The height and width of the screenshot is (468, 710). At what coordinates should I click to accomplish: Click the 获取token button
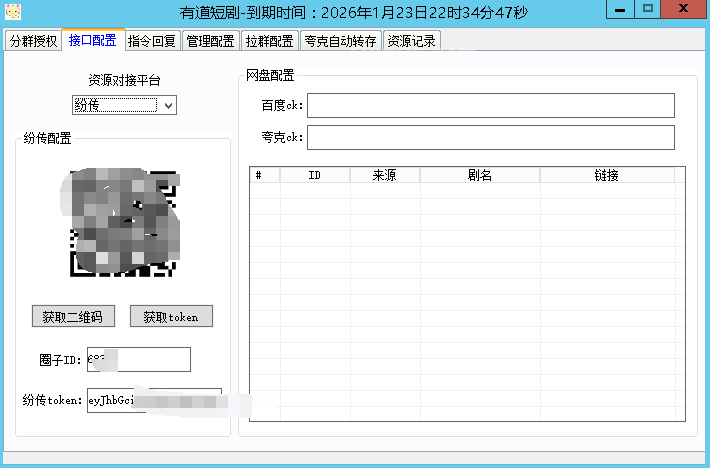[171, 316]
